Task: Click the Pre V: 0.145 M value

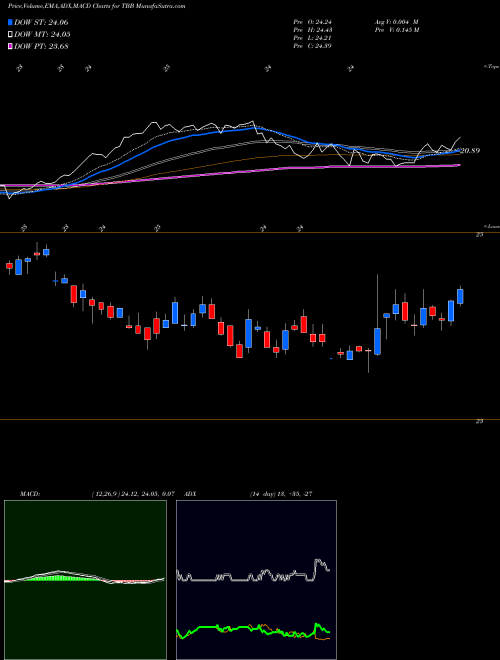Action: click(x=396, y=30)
